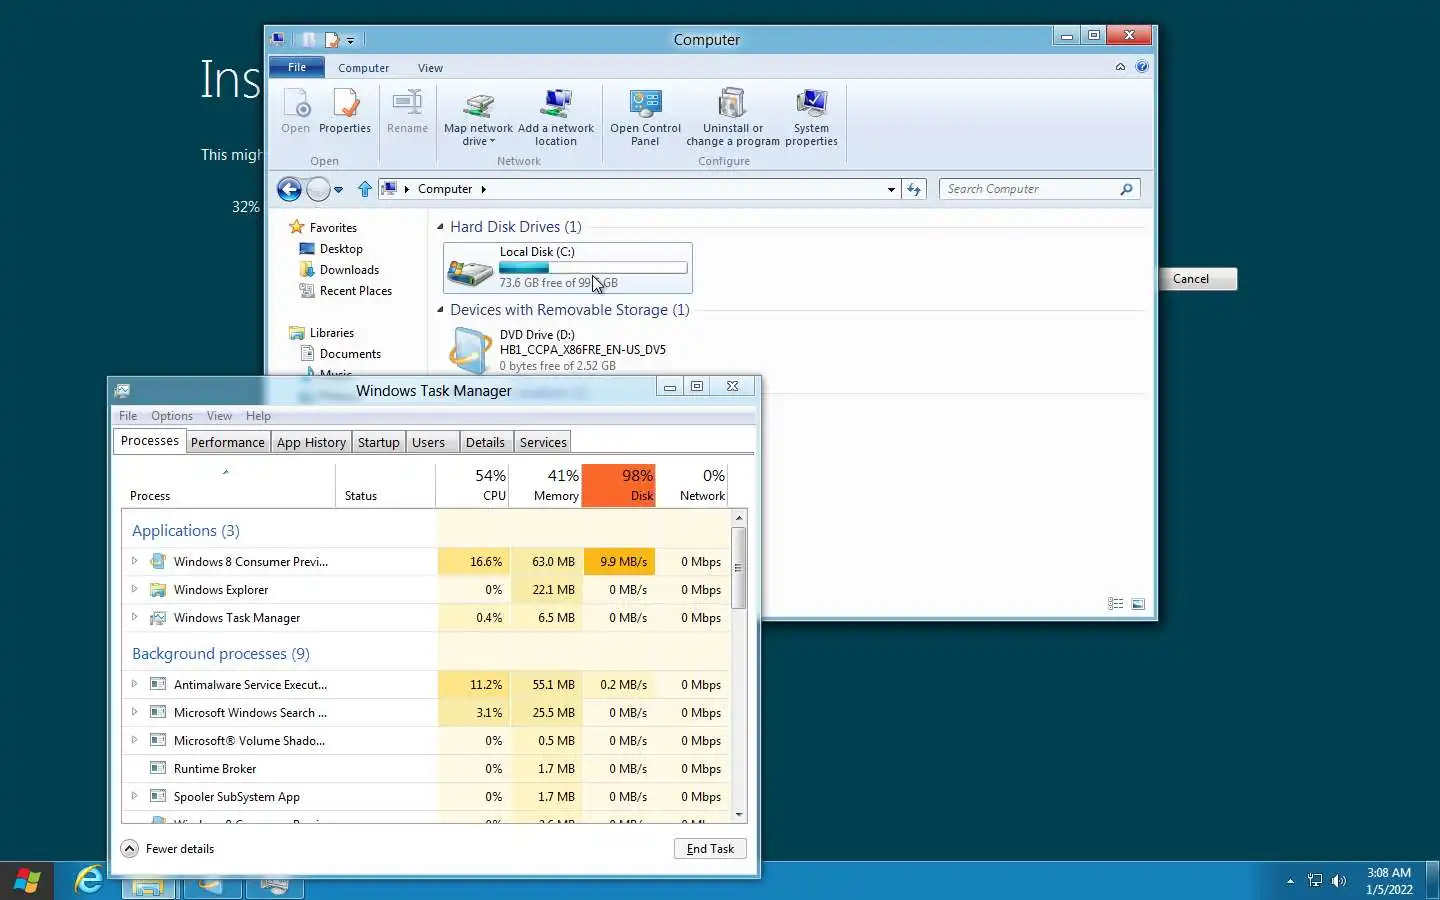Viewport: 1440px width, 900px height.
Task: Expand the Antimalware Service Executable row
Action: 134,684
